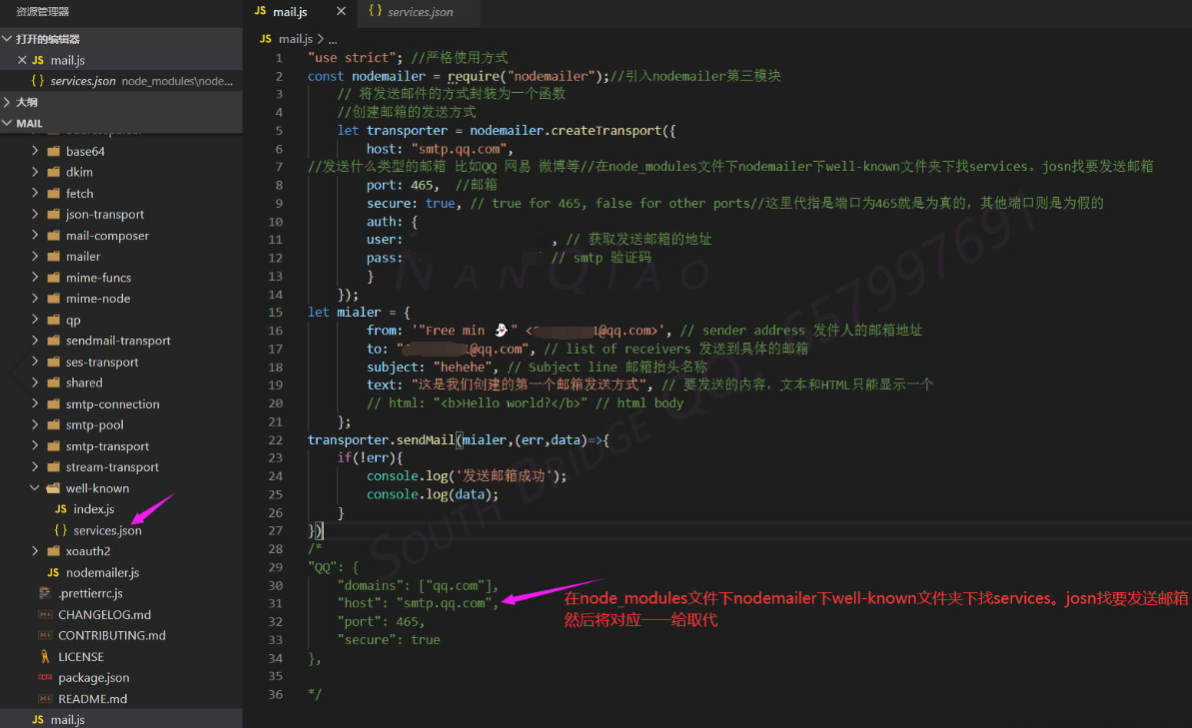Click the 'createTransport' text on line 5
The height and width of the screenshot is (728, 1192).
[606, 131]
